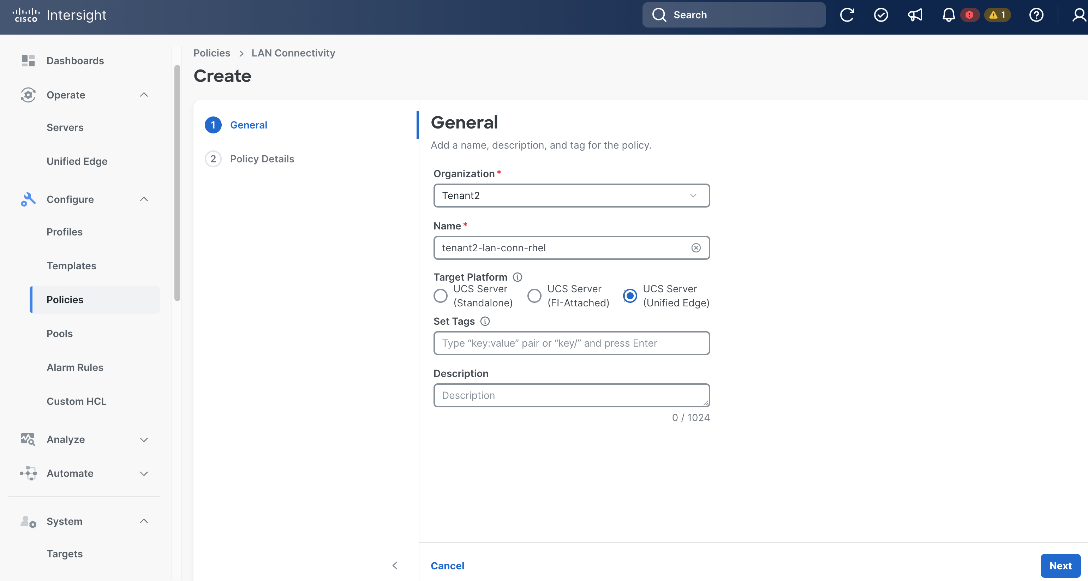Click the yellow warning alarms badge
The width and height of the screenshot is (1088, 581).
point(997,15)
